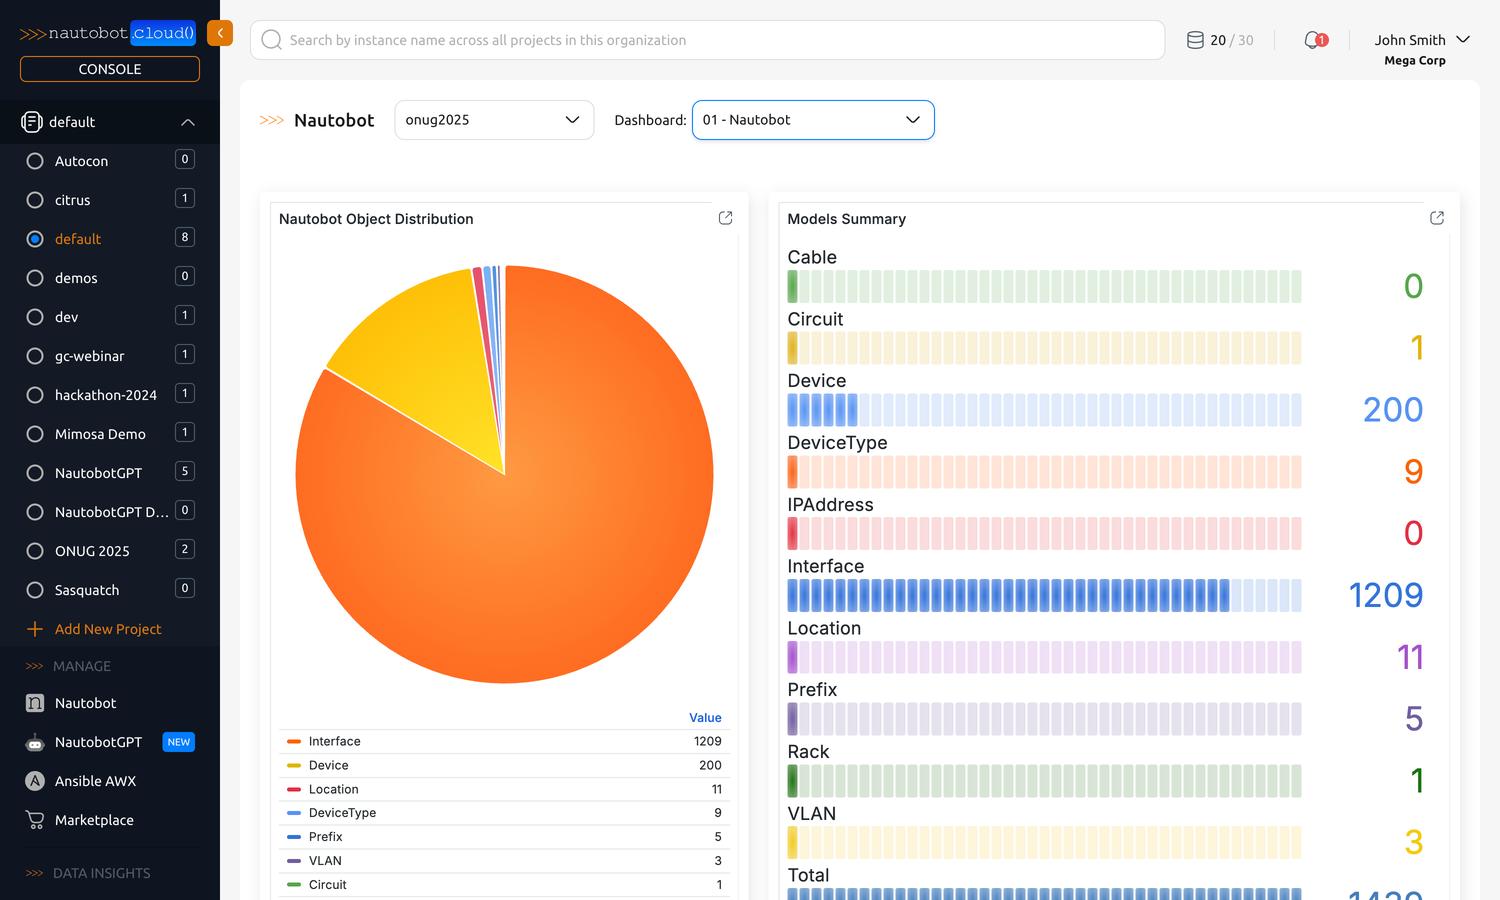Select Nautobot under the MANAGE section
Viewport: 1500px width, 900px height.
[83, 703]
